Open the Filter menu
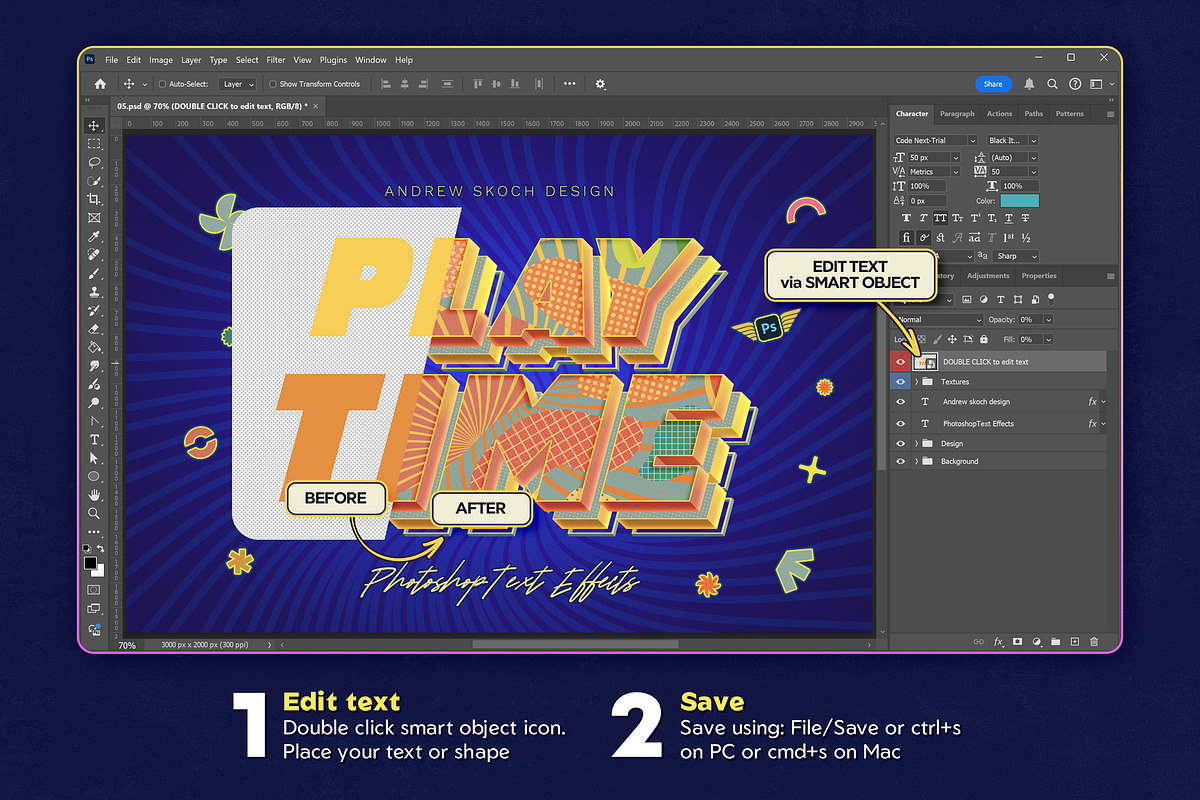Viewport: 1200px width, 800px height. point(276,60)
